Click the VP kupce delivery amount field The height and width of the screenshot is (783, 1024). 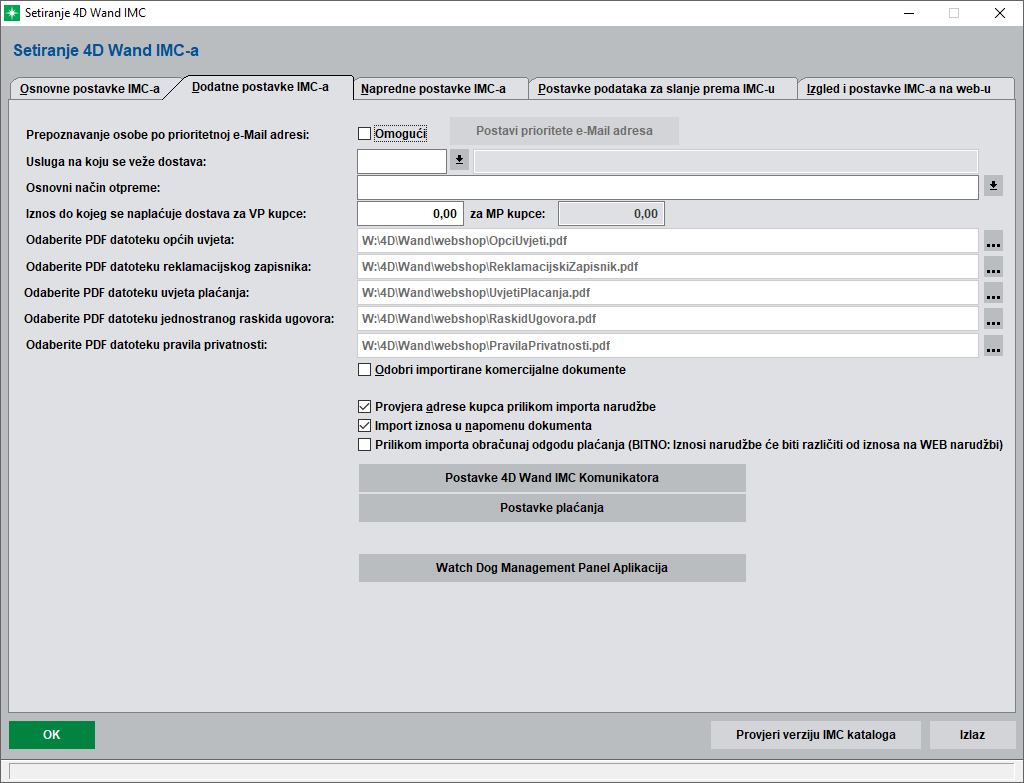pyautogui.click(x=410, y=214)
